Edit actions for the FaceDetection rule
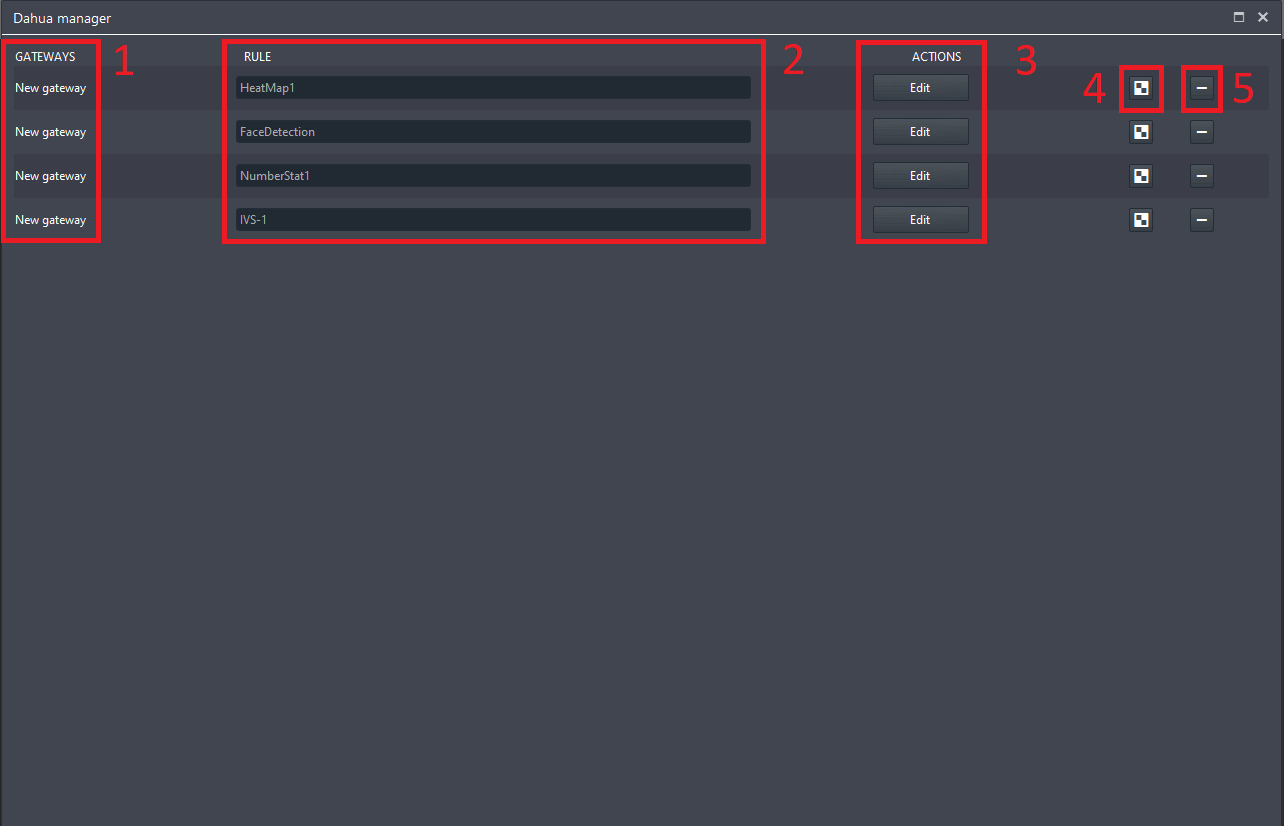1284x826 pixels. (920, 132)
